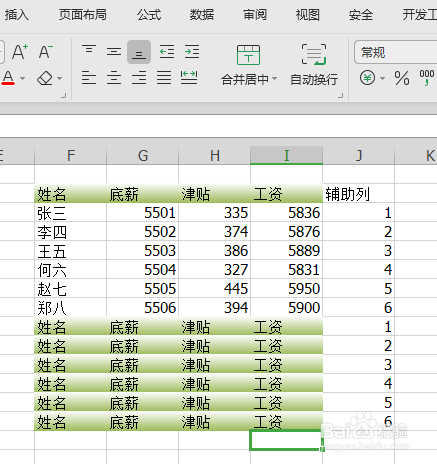Apply thousands separator style
This screenshot has width=437, height=464.
pos(427,78)
